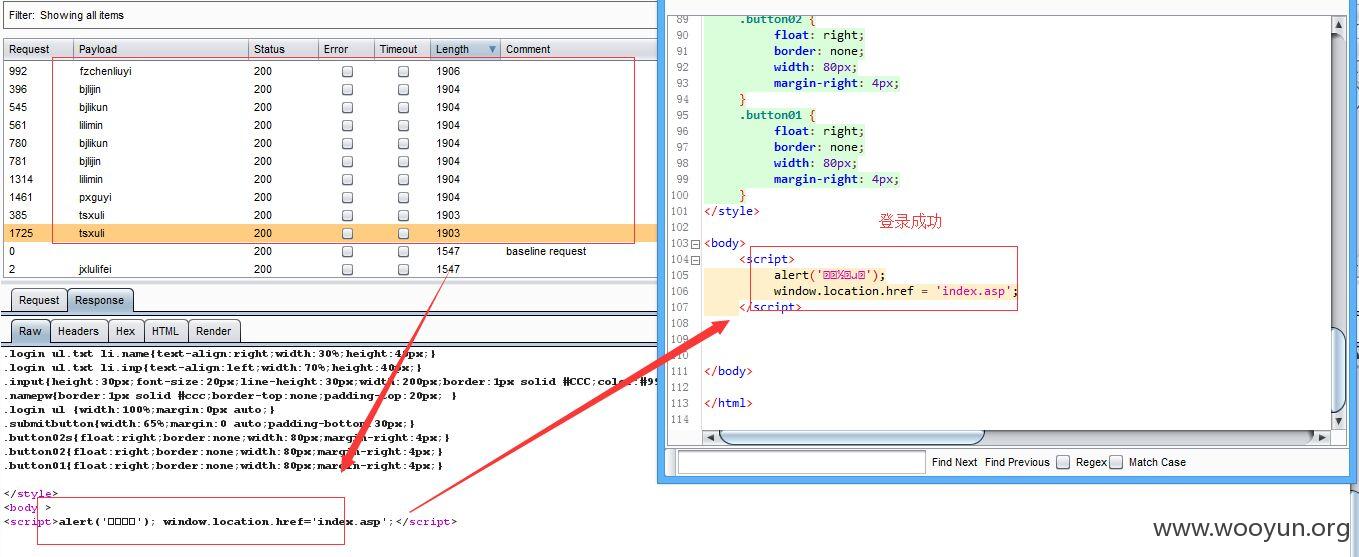Collapse the body fold marker at line 103
This screenshot has width=1359, height=557.
tap(696, 243)
